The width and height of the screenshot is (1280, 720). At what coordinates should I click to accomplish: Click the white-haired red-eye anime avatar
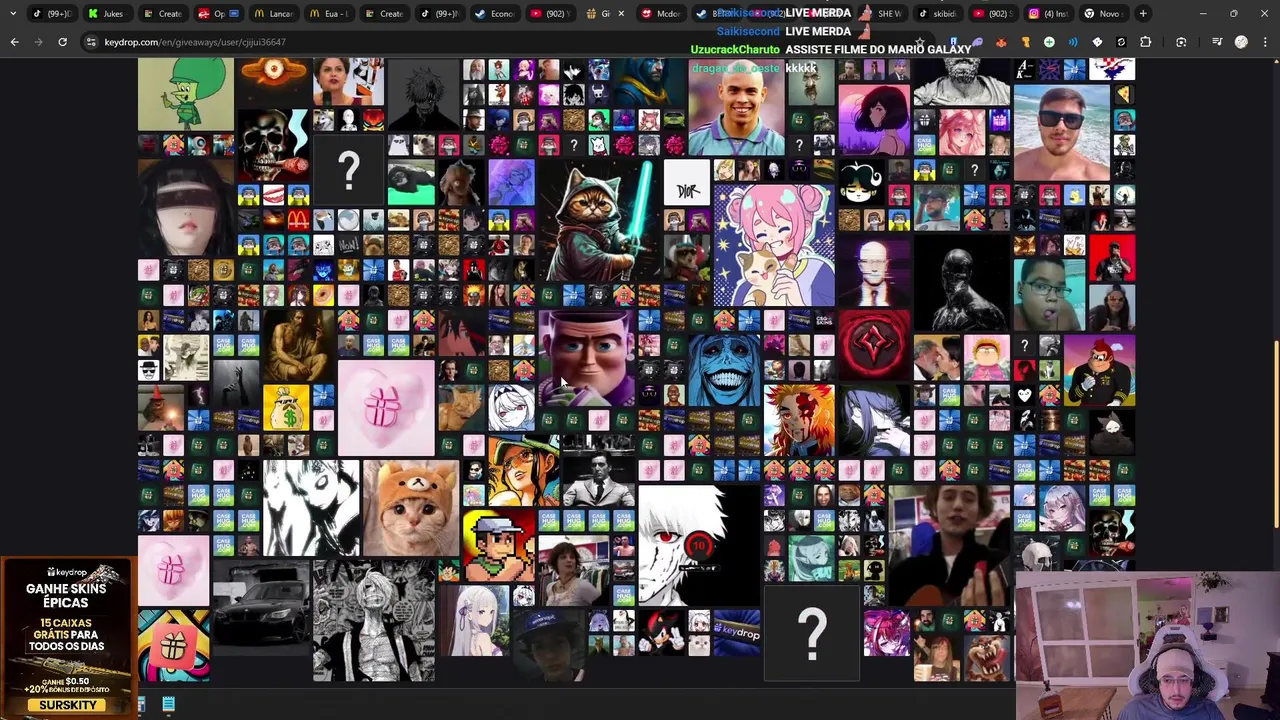pos(699,545)
